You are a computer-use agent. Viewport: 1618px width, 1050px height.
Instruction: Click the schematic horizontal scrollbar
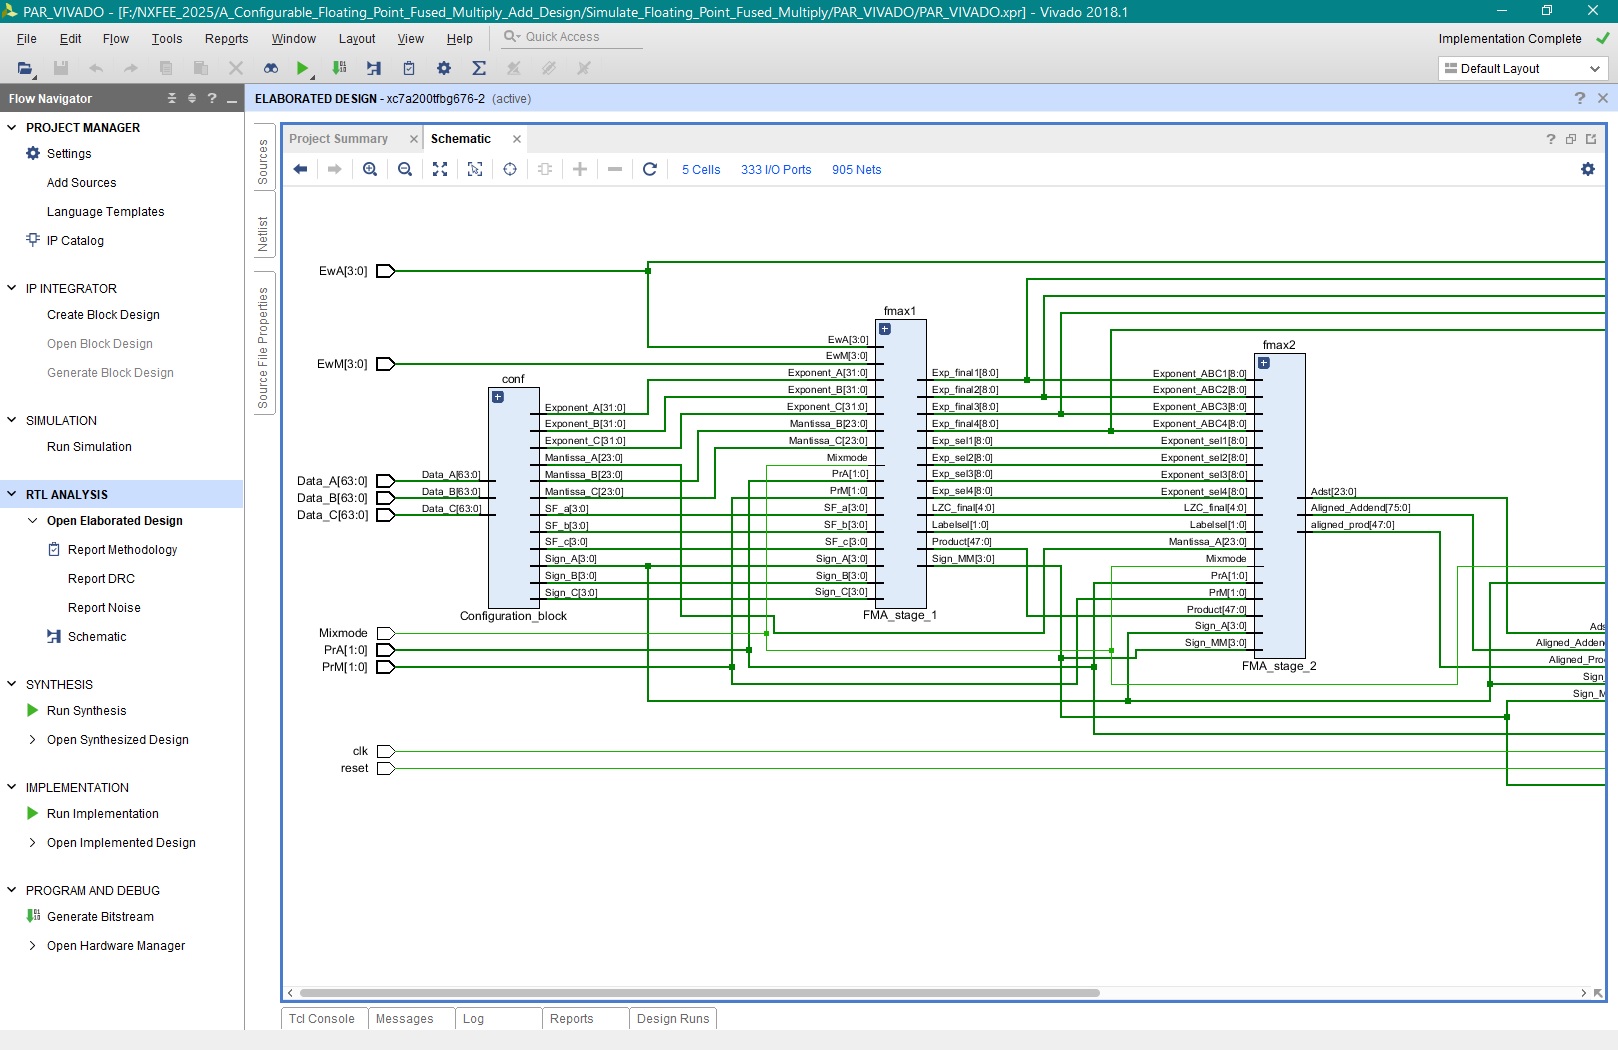(700, 993)
